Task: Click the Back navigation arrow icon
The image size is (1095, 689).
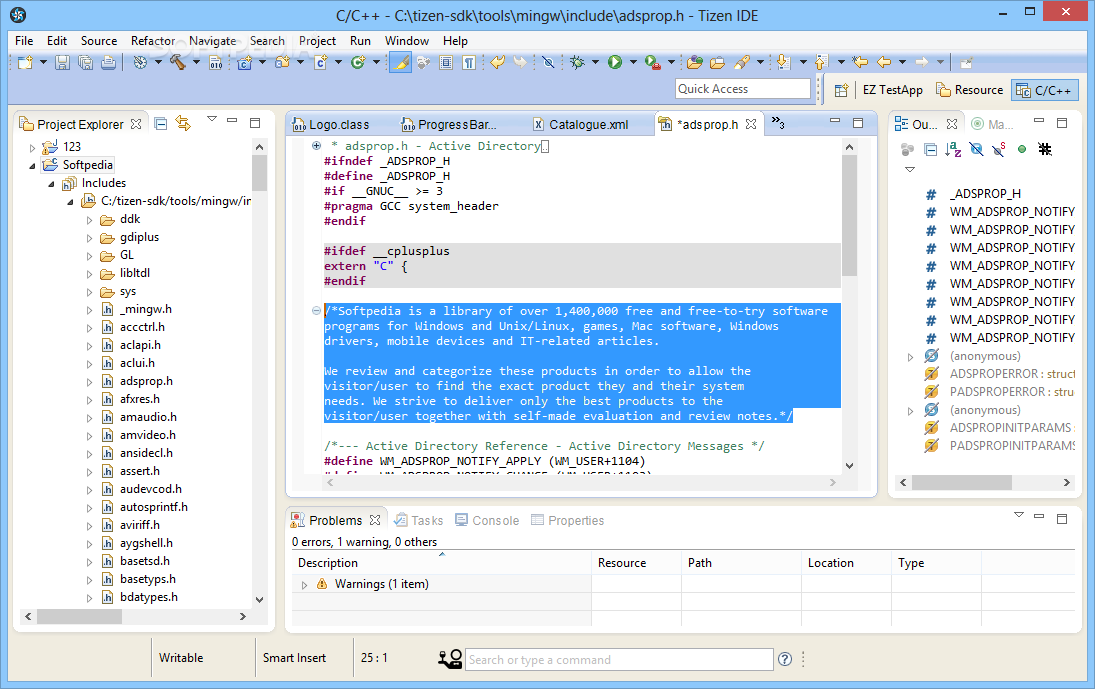Action: (884, 63)
